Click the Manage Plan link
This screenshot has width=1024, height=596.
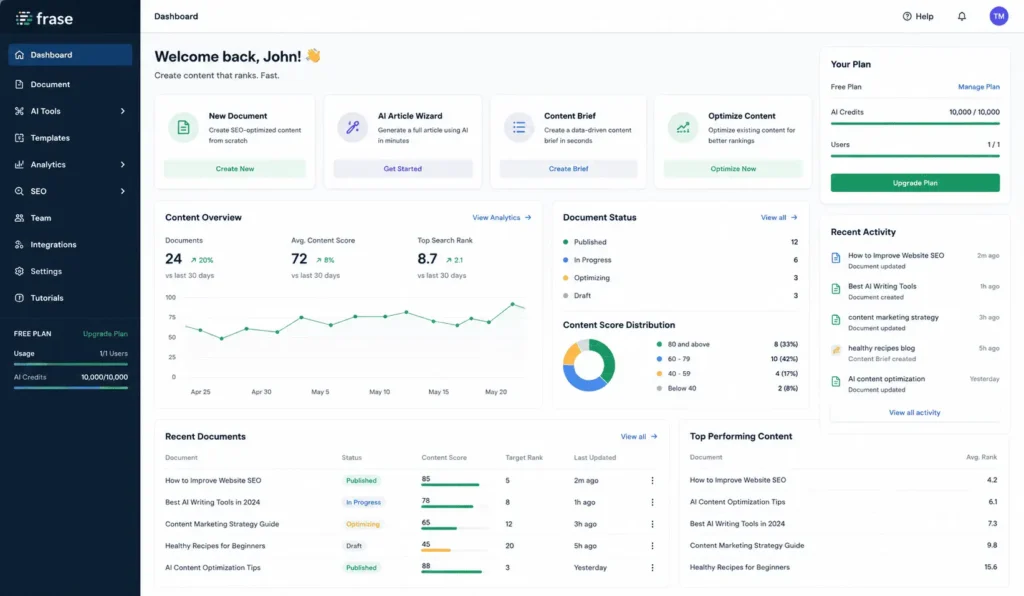click(978, 87)
